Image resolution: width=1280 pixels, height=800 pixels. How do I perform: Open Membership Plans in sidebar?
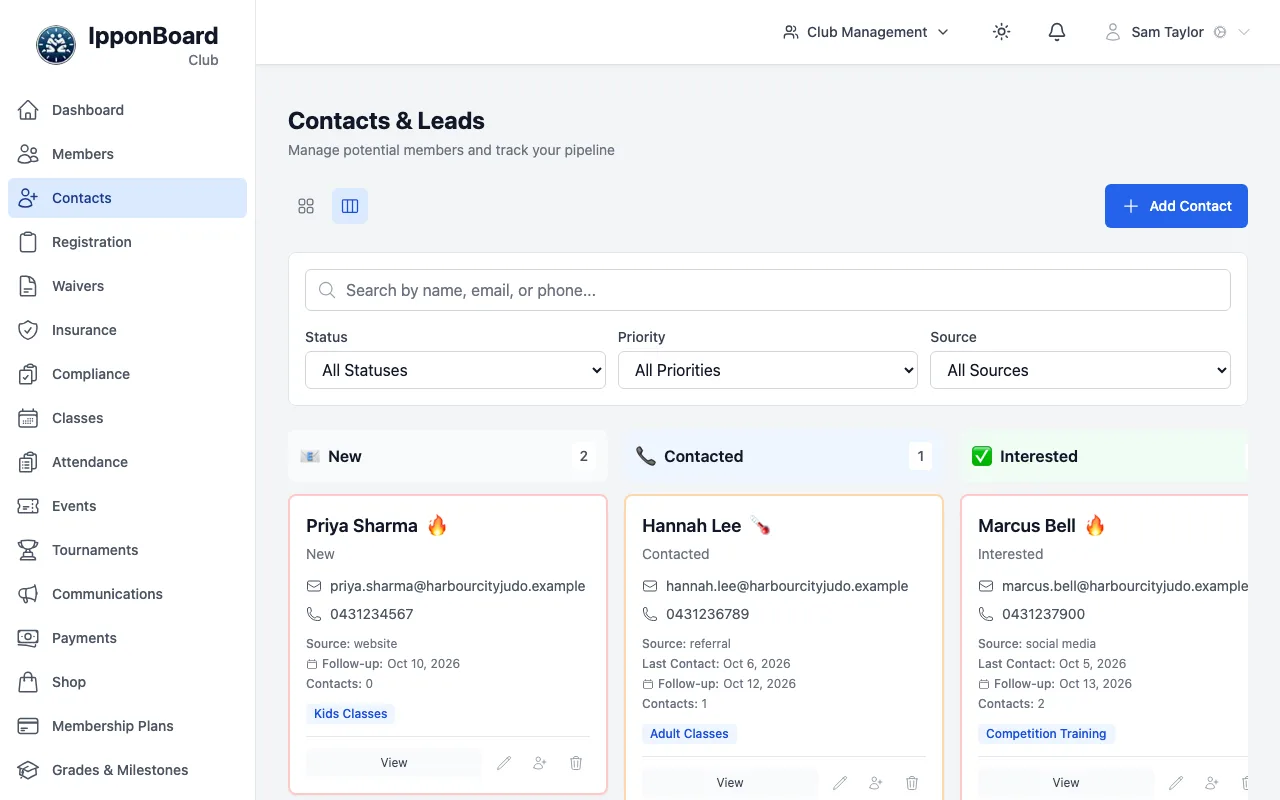click(127, 726)
